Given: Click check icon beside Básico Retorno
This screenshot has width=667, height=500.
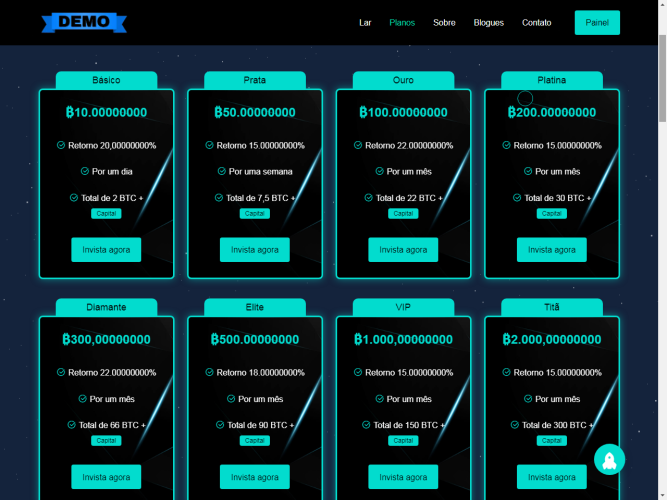Looking at the screenshot, I should point(61,145).
